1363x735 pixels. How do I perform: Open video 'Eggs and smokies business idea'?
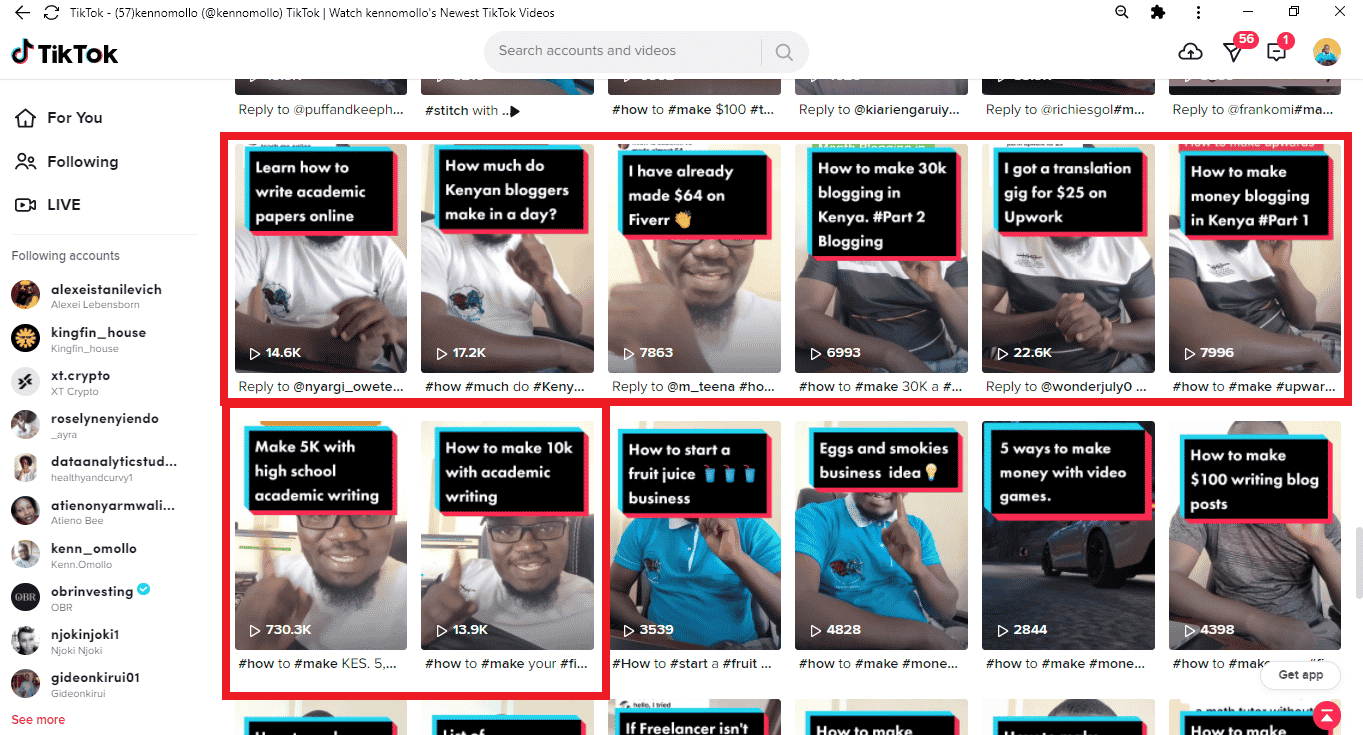pos(881,535)
